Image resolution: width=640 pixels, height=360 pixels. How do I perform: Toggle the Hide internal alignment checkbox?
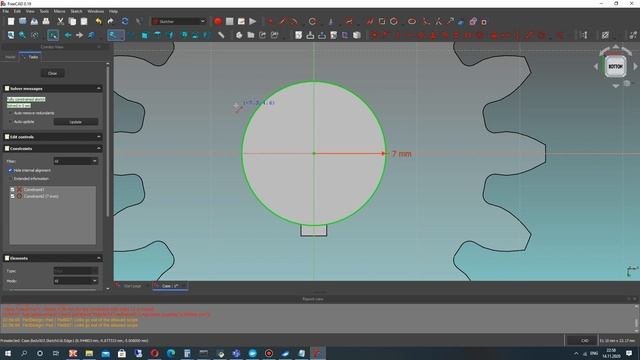click(11, 170)
